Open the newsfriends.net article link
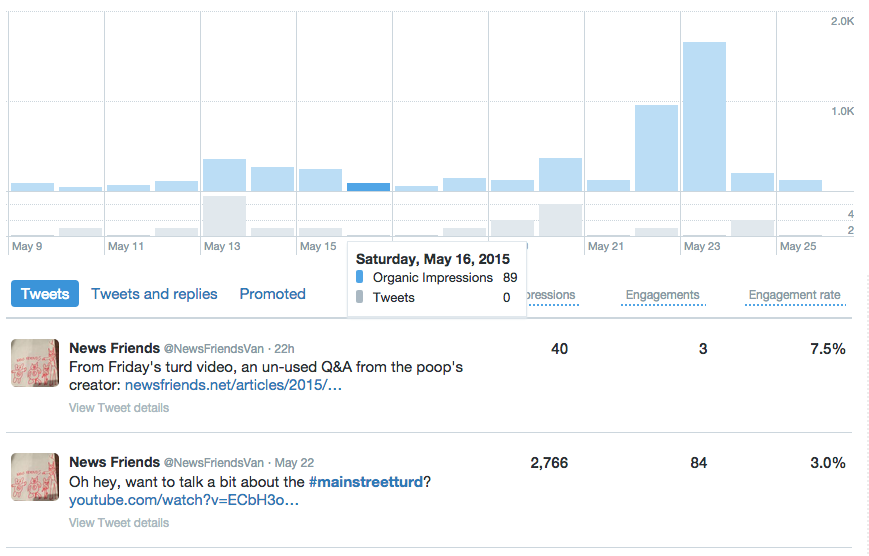 (233, 385)
